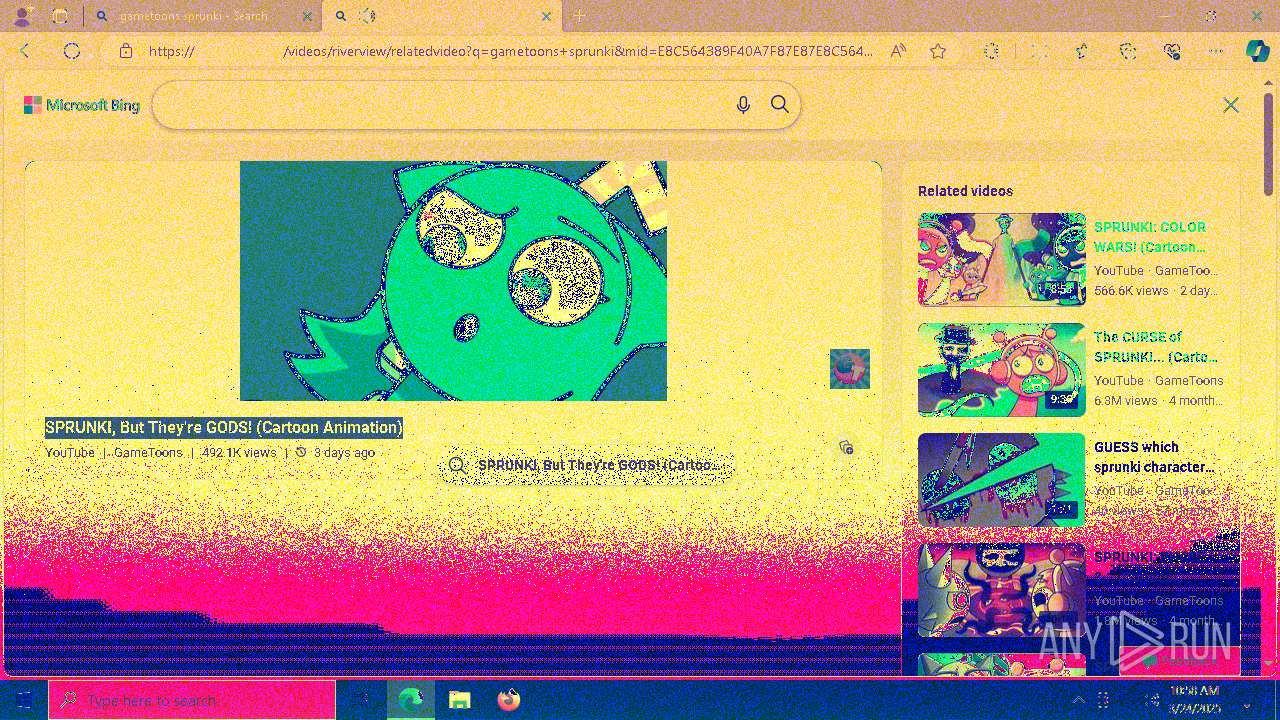Click the floating 'SPRUNKI, But They're GODS' pill

pos(587,465)
